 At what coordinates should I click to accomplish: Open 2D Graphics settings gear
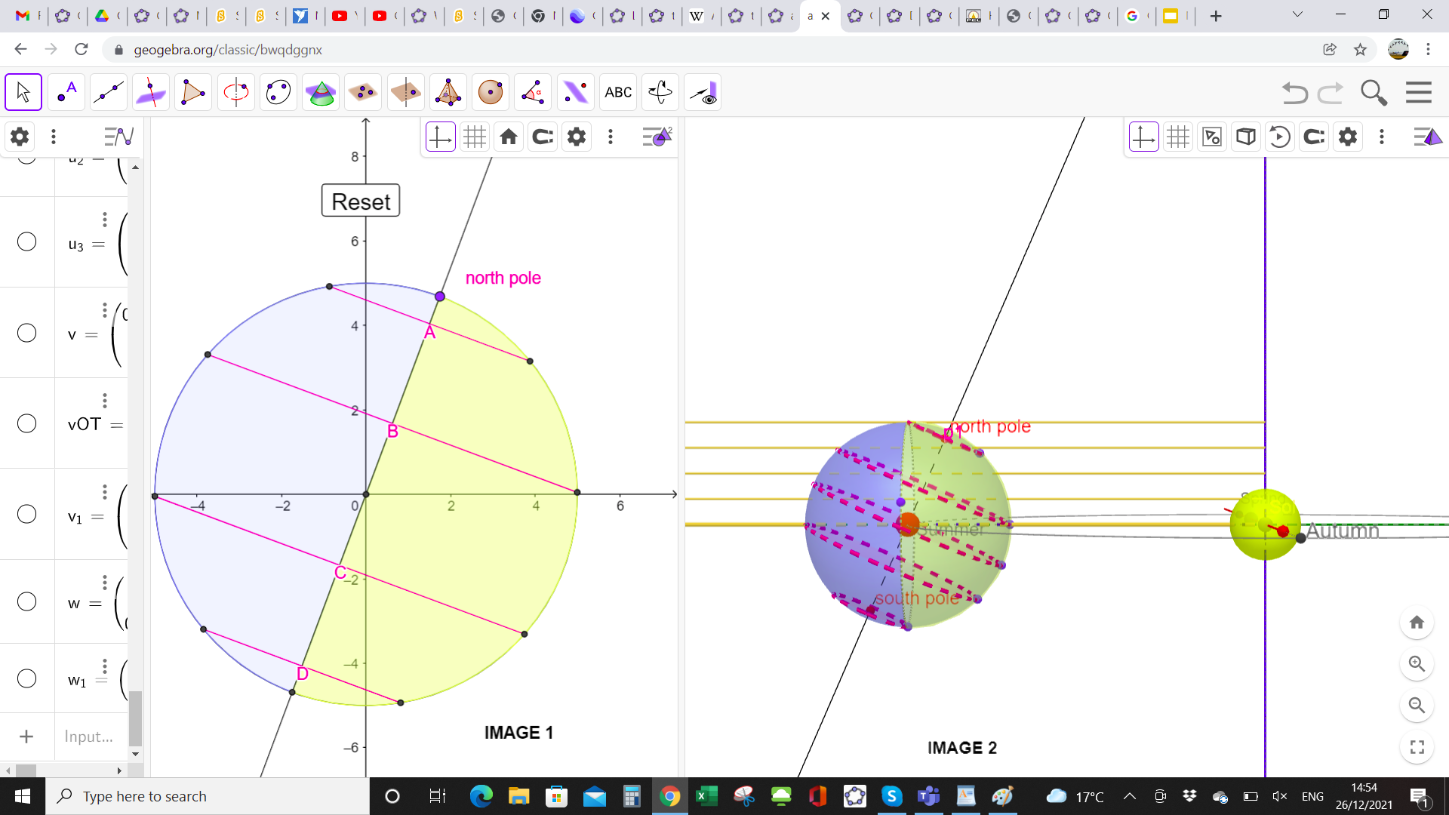577,137
